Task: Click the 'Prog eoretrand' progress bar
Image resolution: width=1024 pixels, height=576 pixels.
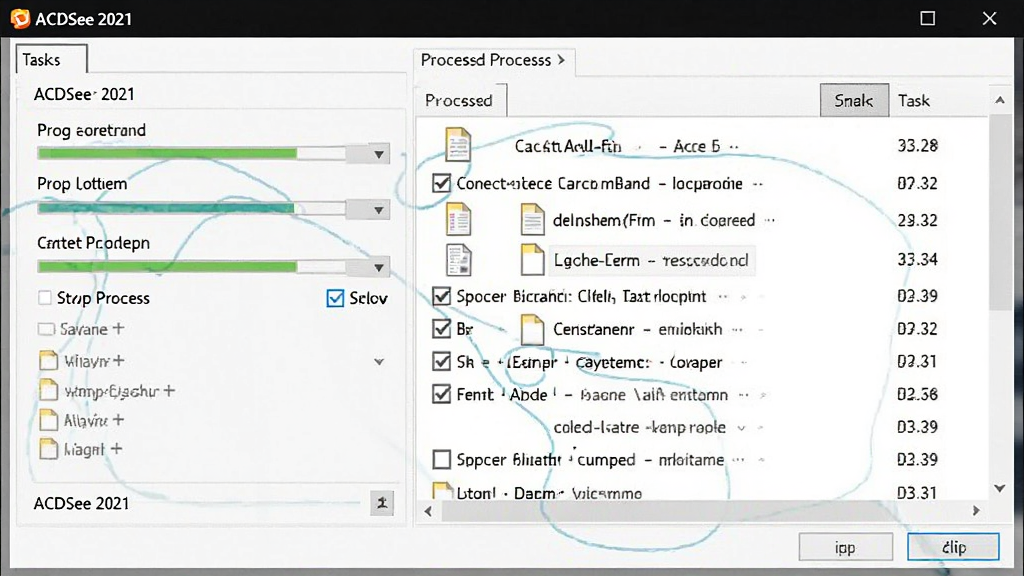Action: [x=191, y=153]
